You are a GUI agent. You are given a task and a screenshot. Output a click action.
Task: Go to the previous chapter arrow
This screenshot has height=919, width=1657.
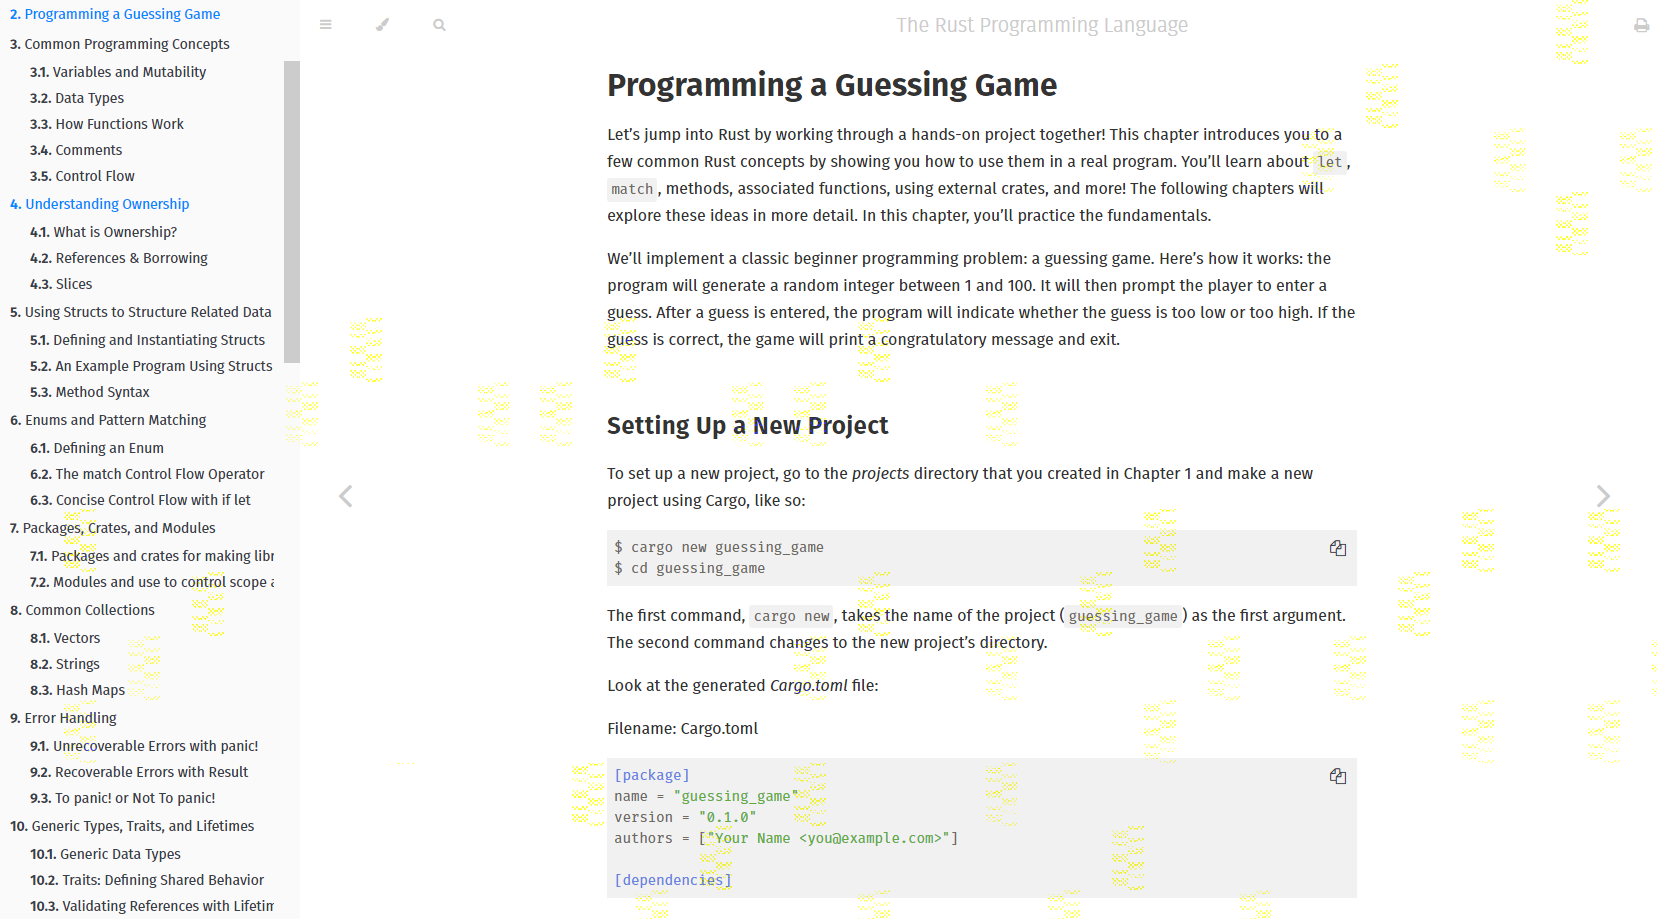pos(345,496)
